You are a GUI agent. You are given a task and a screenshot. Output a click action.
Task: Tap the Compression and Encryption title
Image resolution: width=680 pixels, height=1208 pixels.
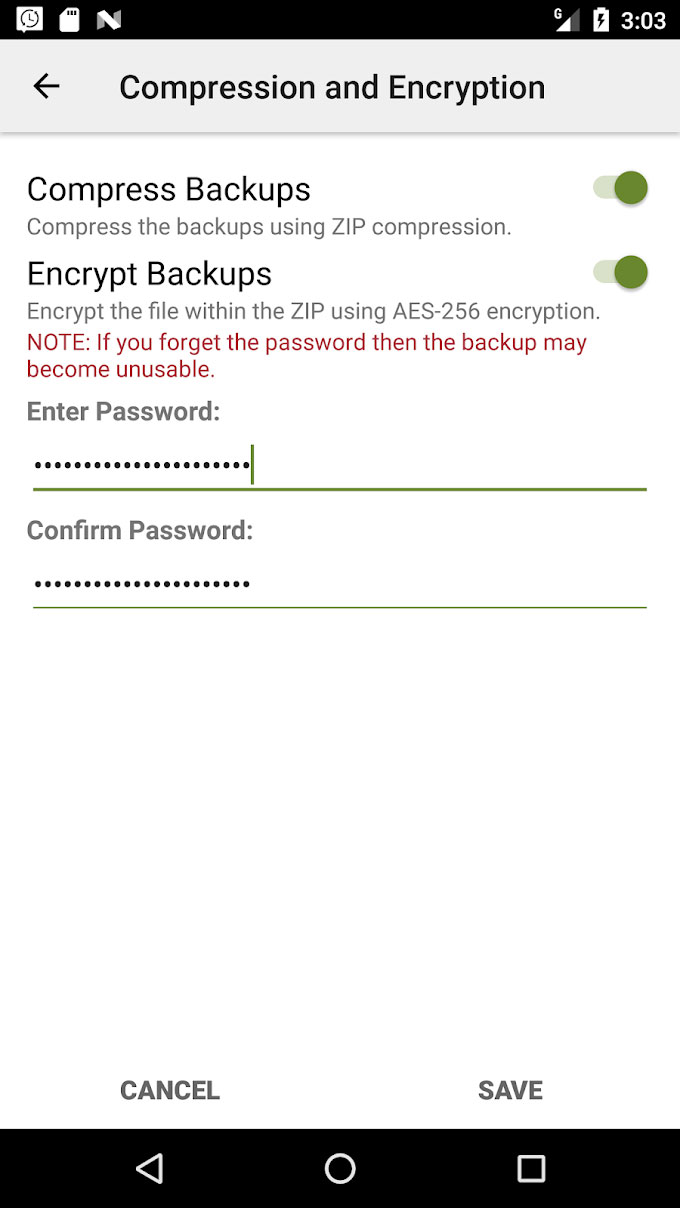[x=332, y=87]
